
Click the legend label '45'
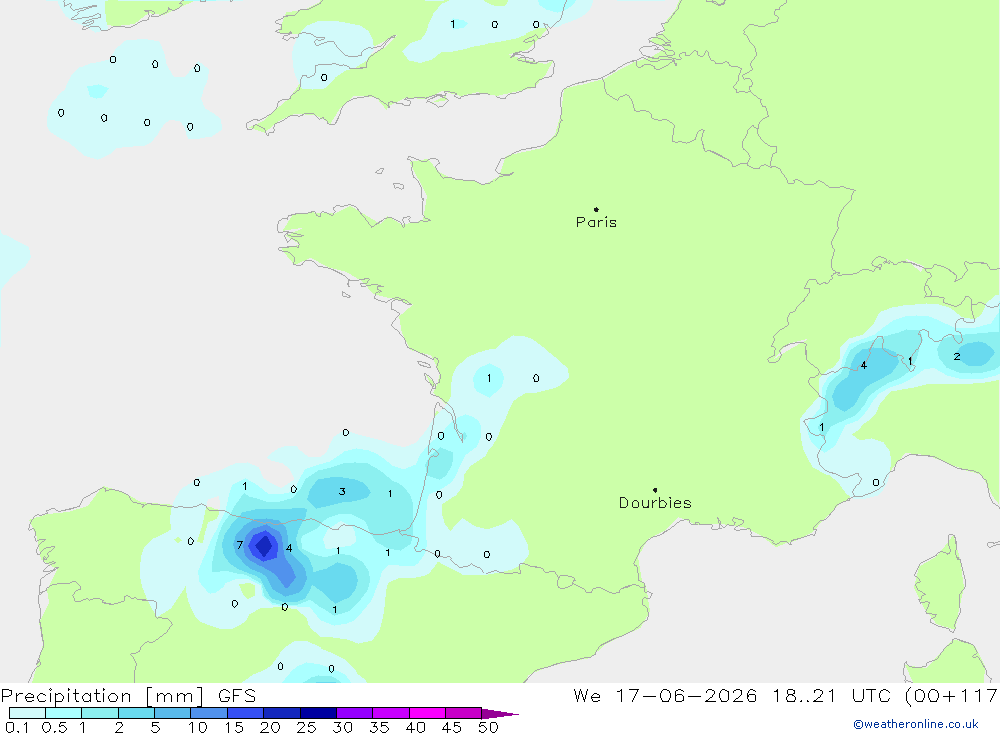click(452, 727)
